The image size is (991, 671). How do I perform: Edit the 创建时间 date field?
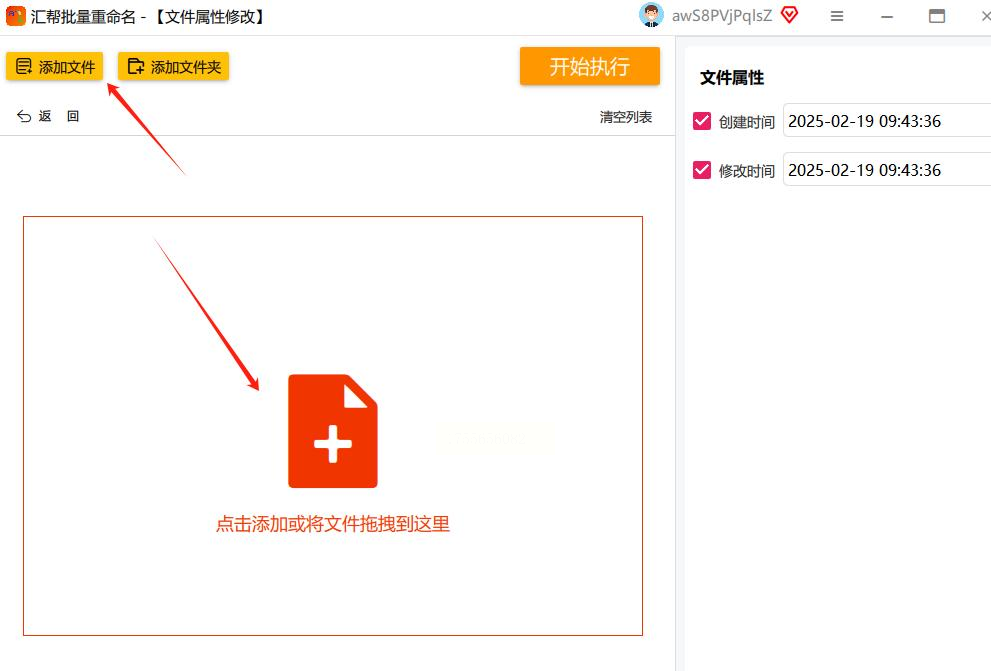(x=887, y=120)
